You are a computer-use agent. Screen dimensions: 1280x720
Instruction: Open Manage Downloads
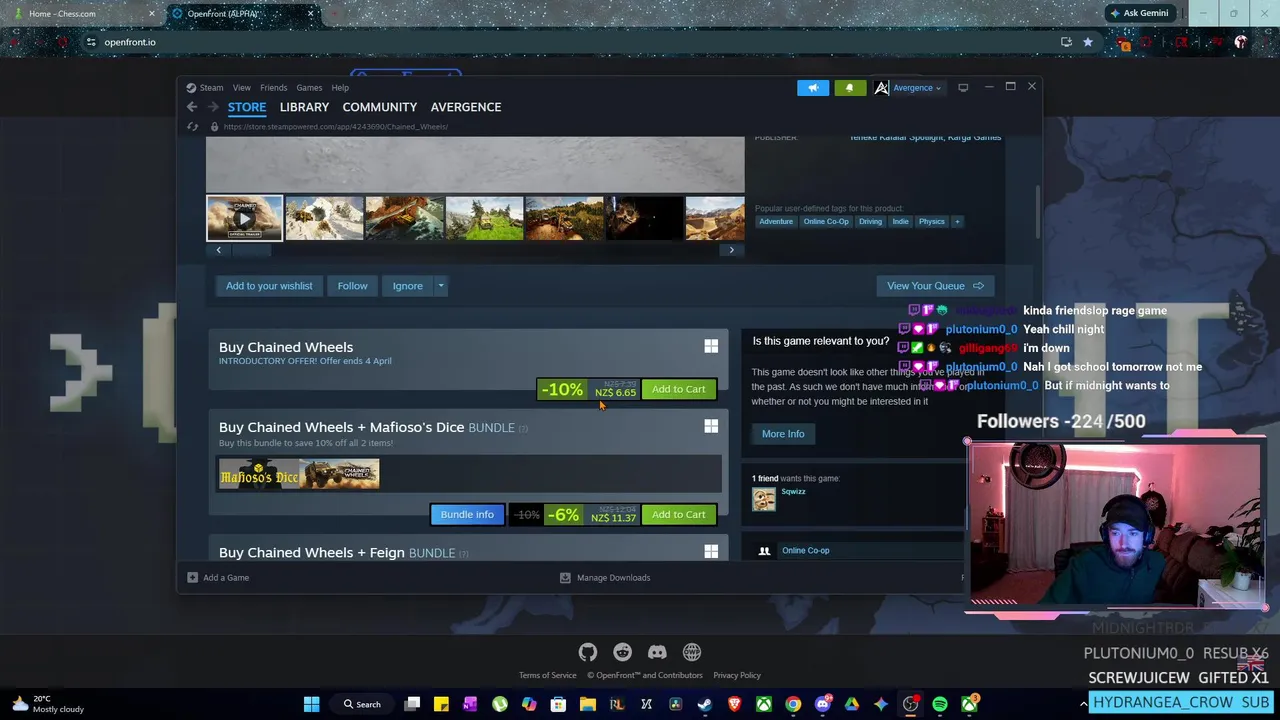click(605, 578)
